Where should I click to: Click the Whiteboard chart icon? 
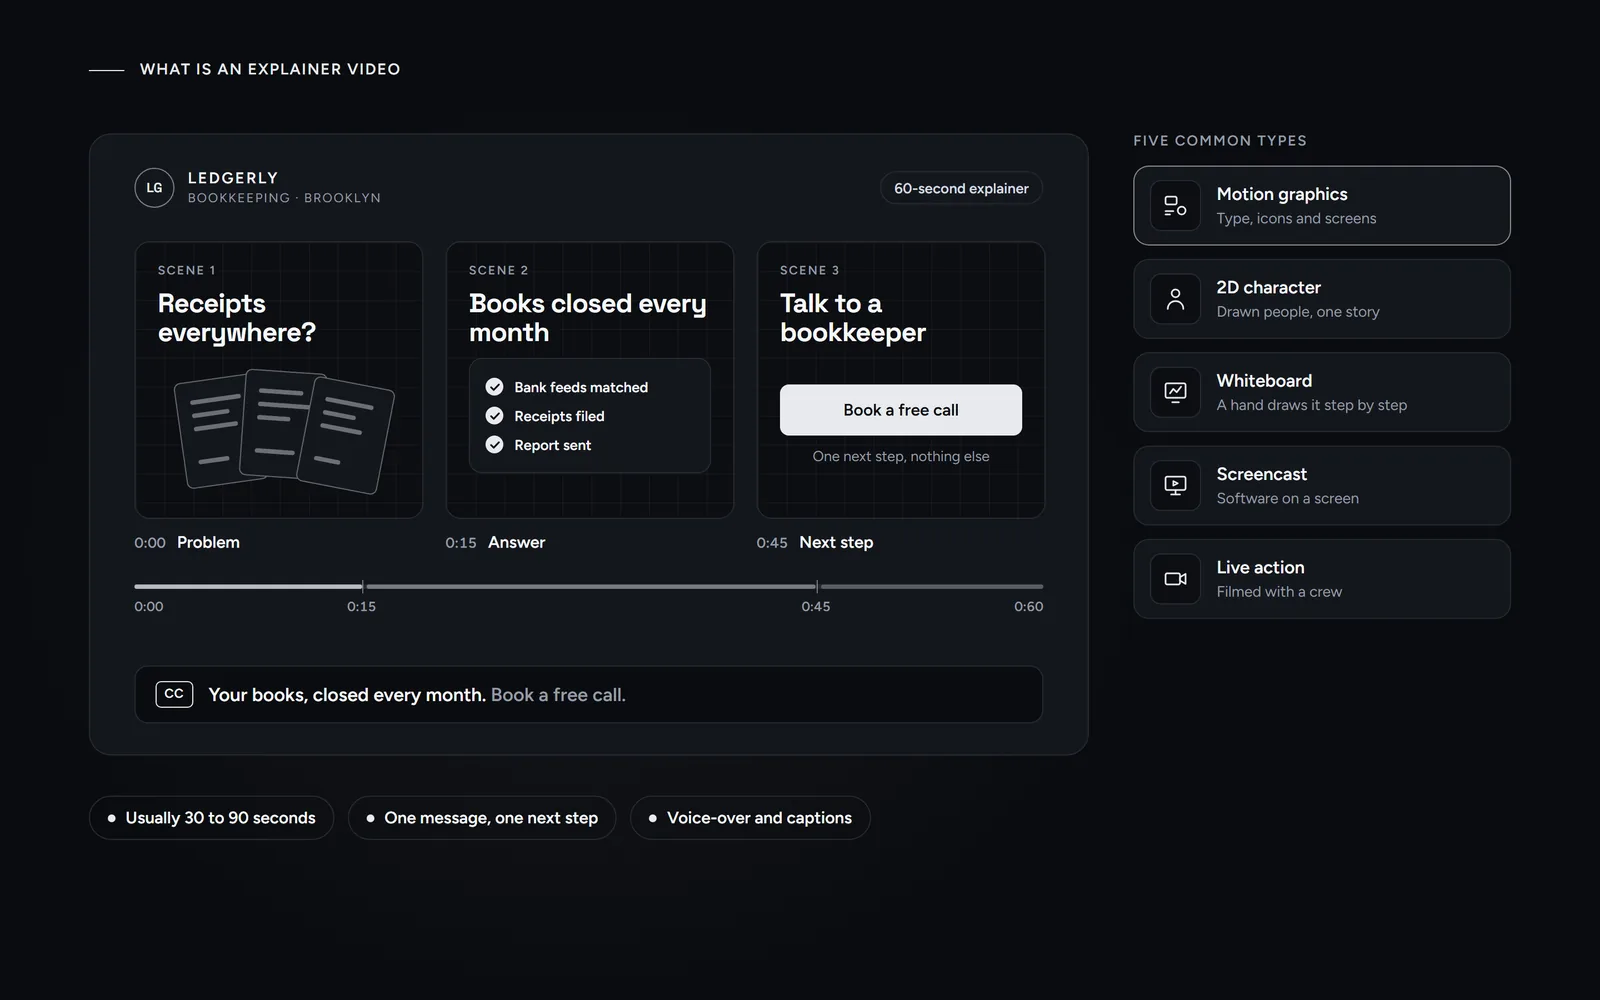pos(1175,392)
